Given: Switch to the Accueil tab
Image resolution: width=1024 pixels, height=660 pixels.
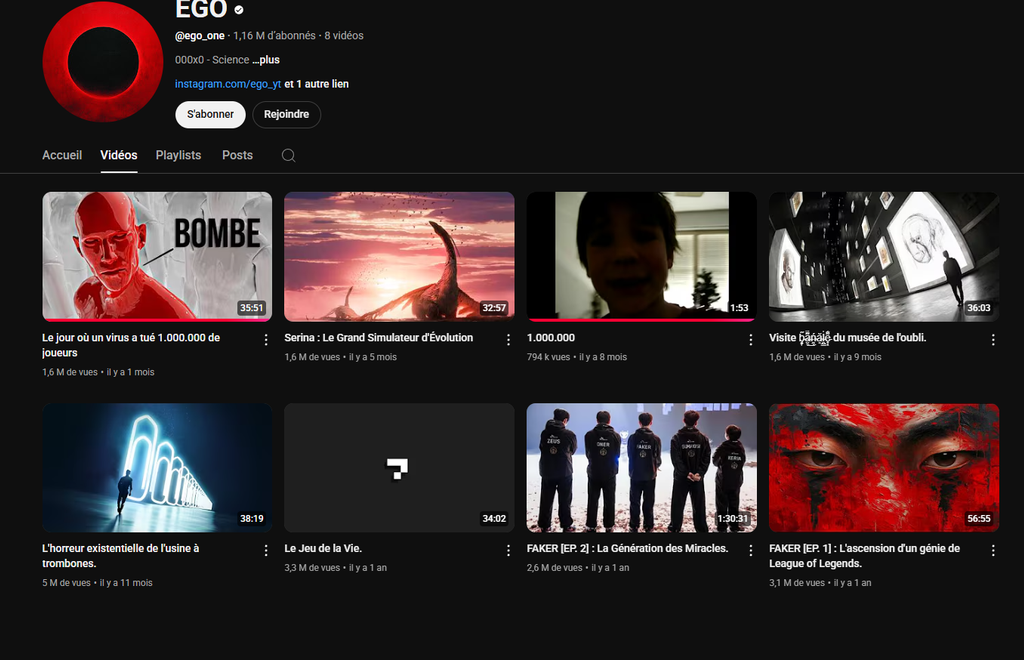Looking at the screenshot, I should coord(62,155).
